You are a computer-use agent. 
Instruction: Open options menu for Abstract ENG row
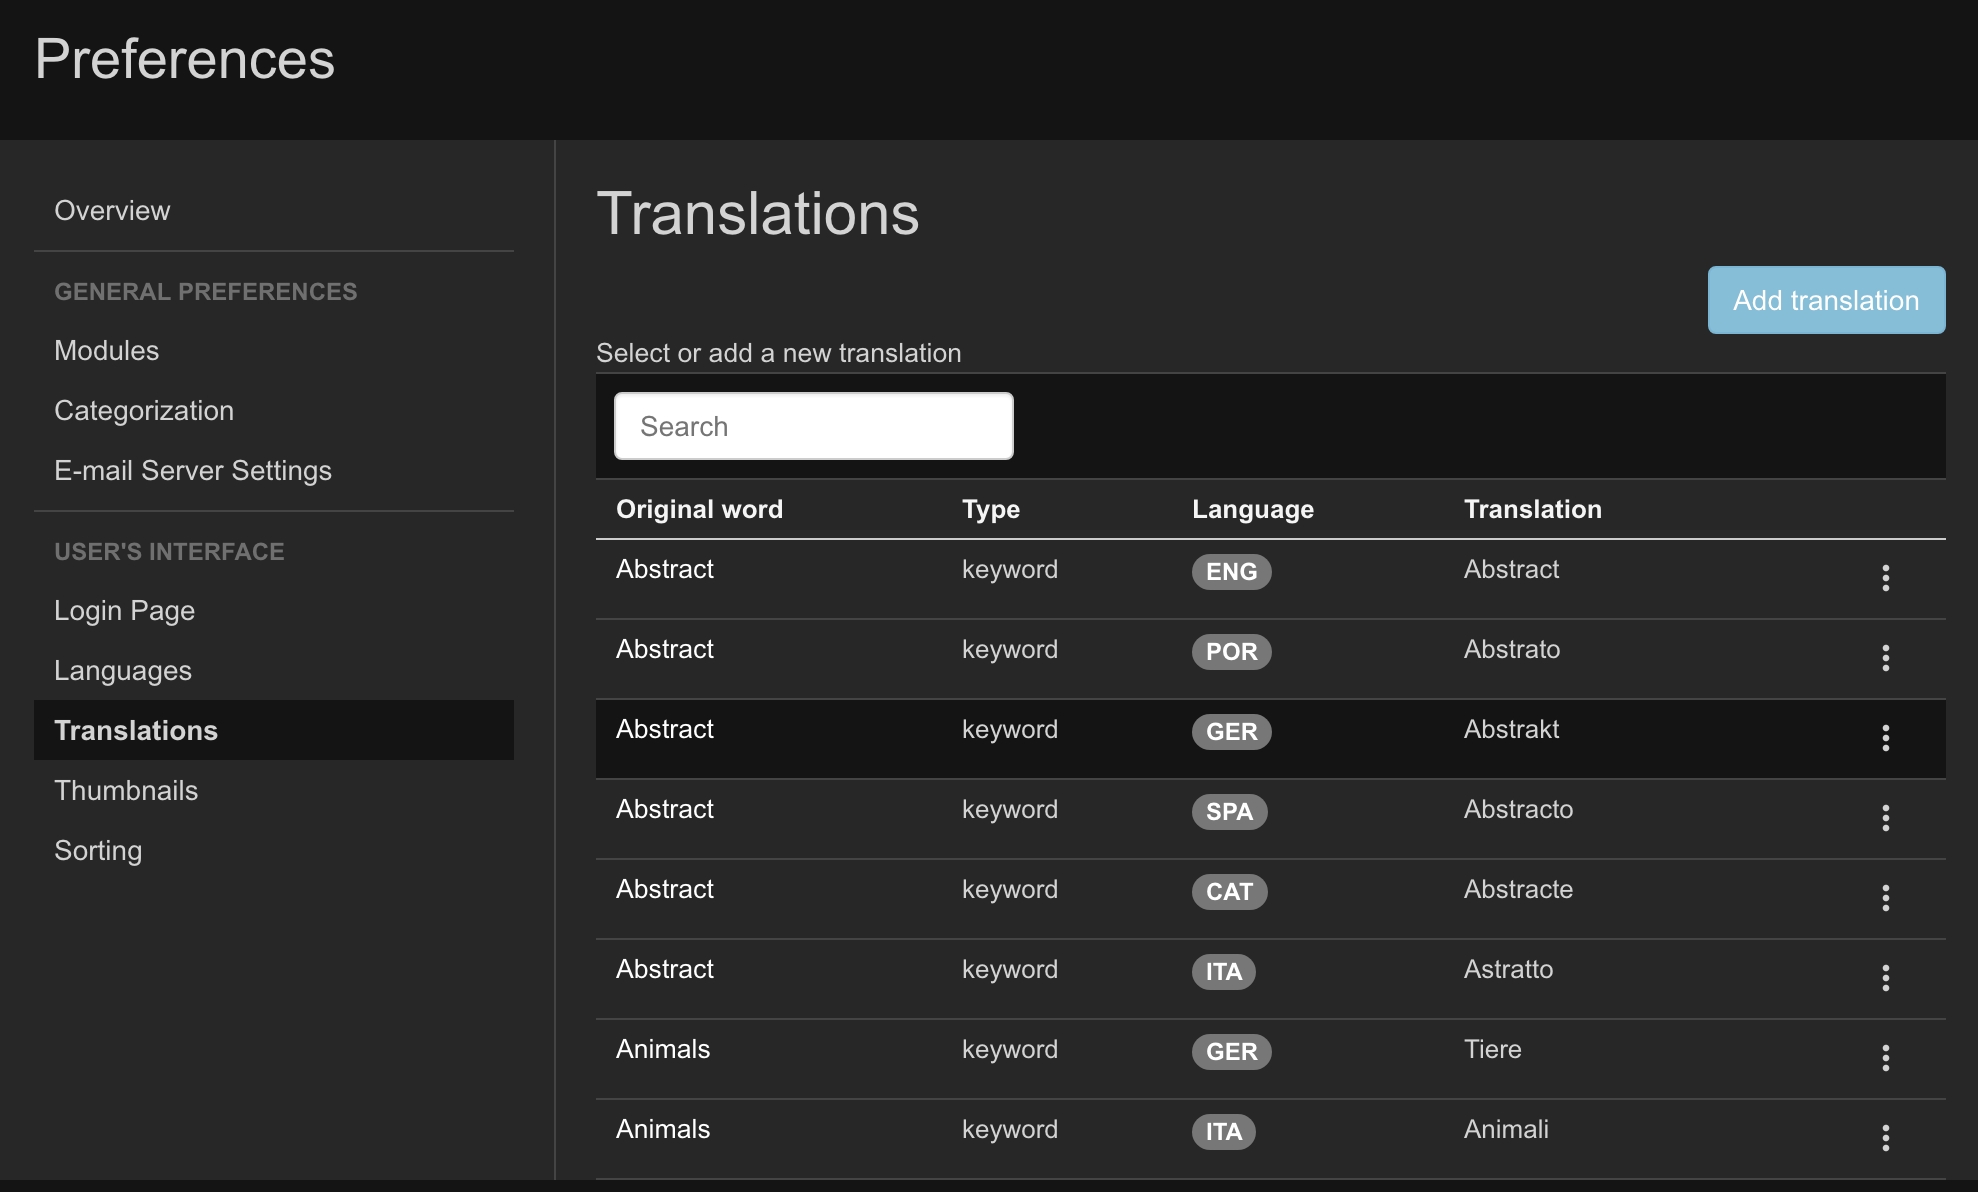[1885, 578]
